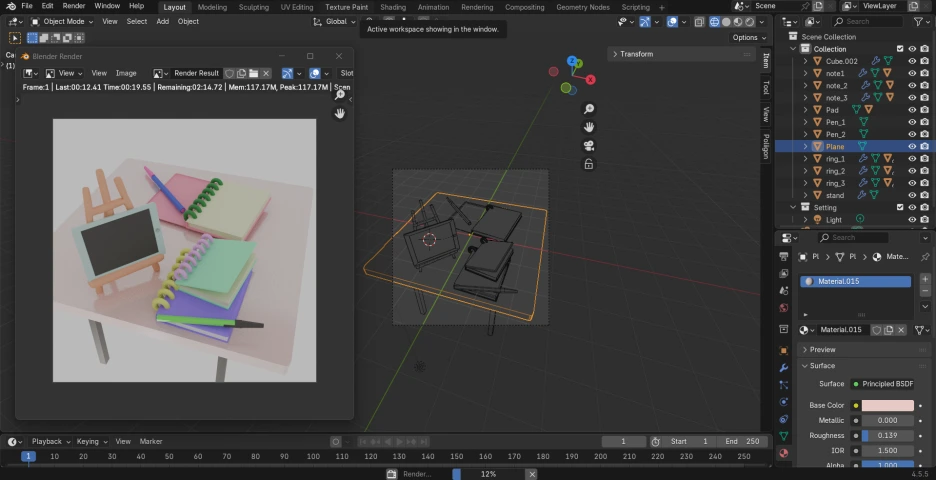Screen dimensions: 936x480
Task: Click the viewport zoom magnifier icon
Action: tap(589, 109)
